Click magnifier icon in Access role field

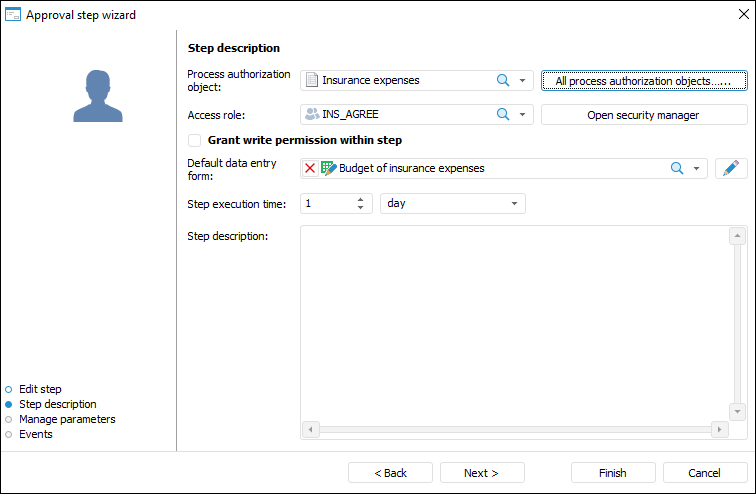[503, 115]
